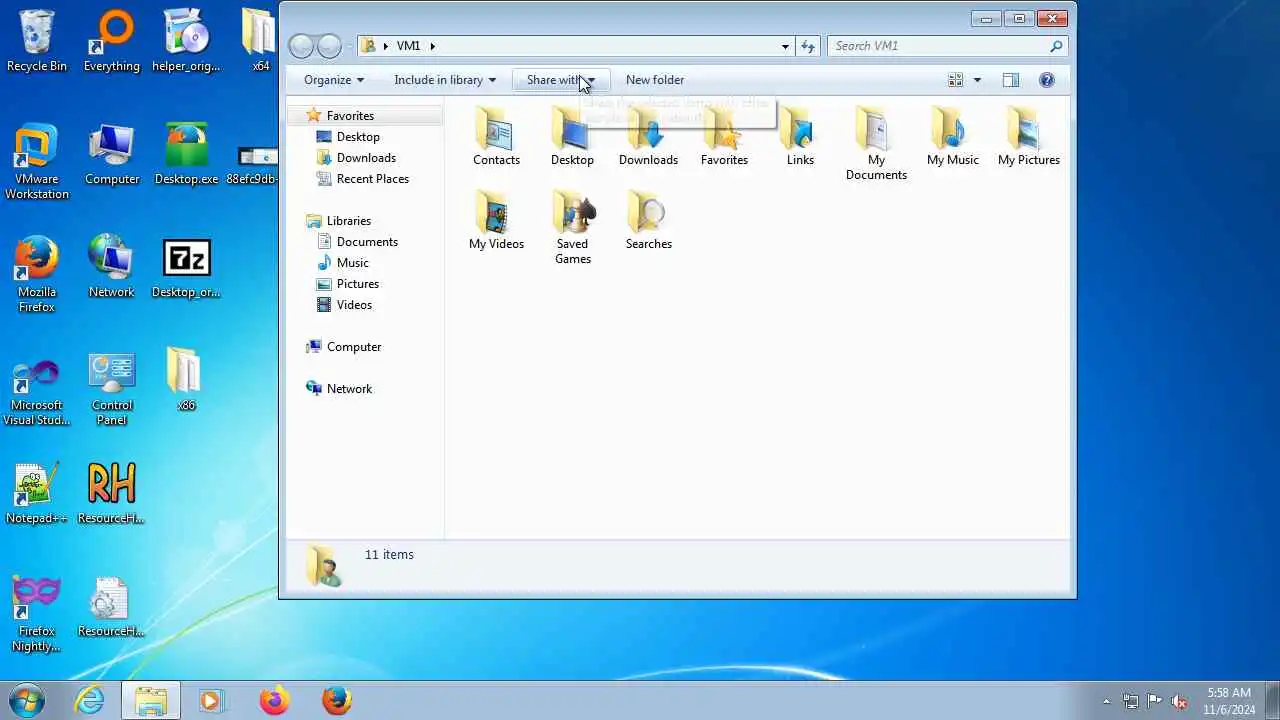This screenshot has height=720, width=1280.
Task: Select the Desktop folder in VM1 file list
Action: coord(572,135)
